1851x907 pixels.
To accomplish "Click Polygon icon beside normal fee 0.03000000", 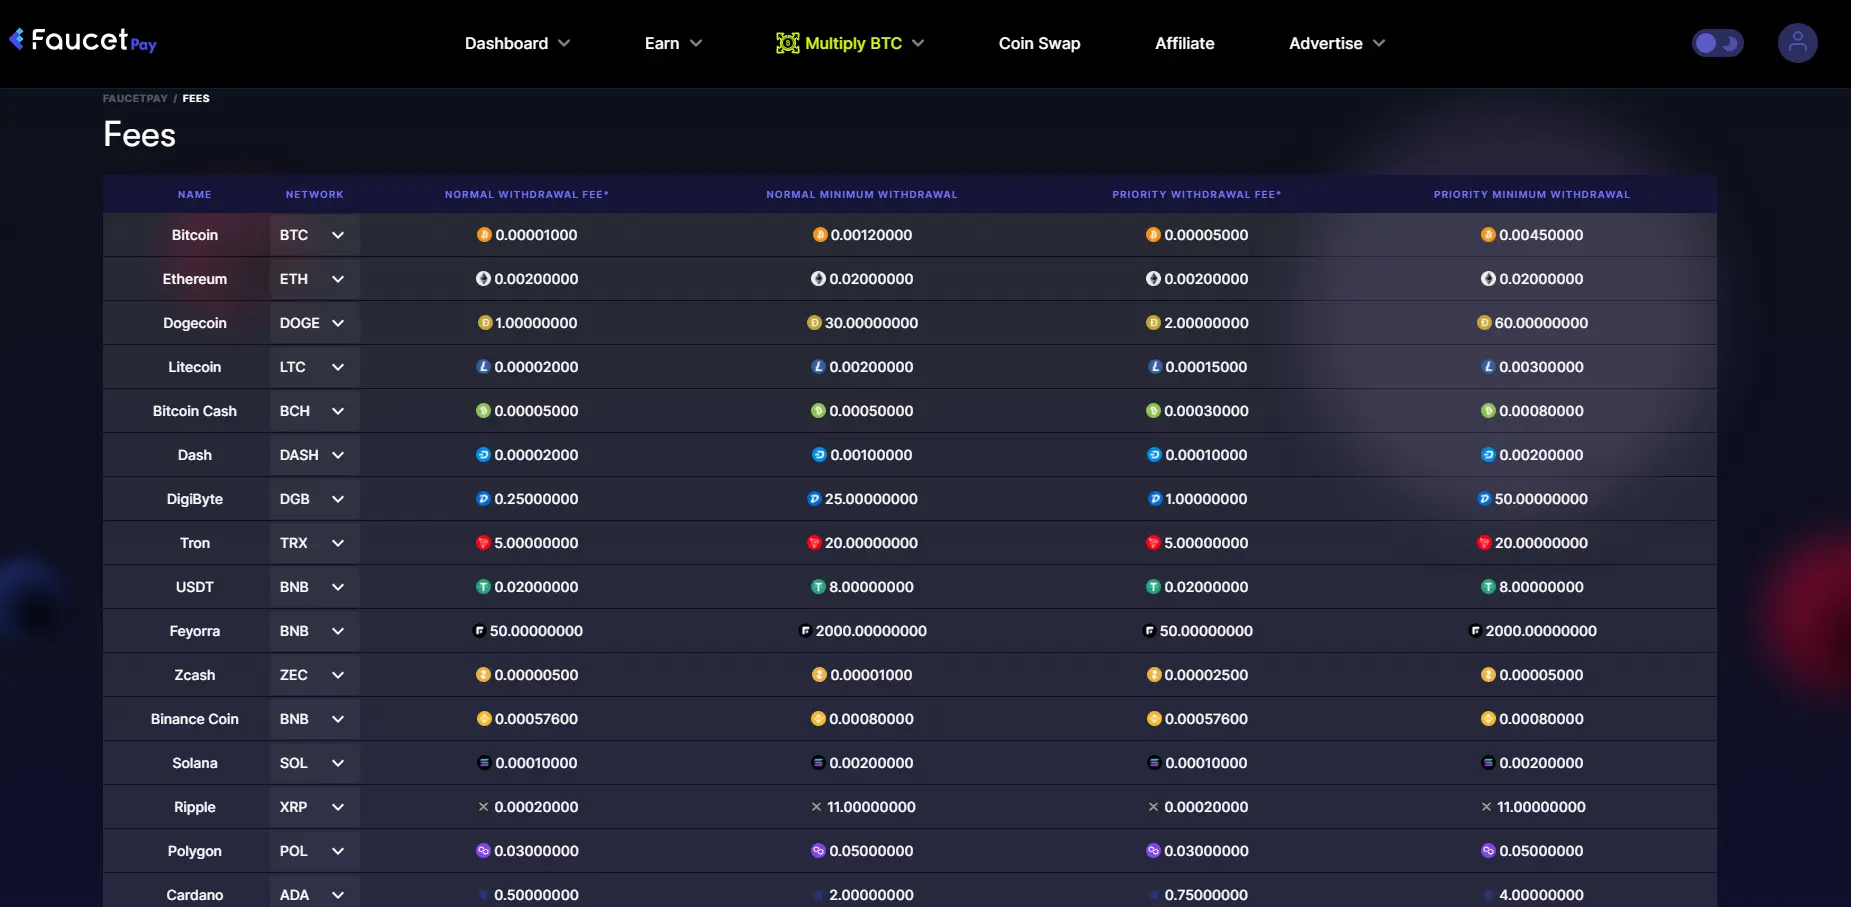I will tap(483, 851).
